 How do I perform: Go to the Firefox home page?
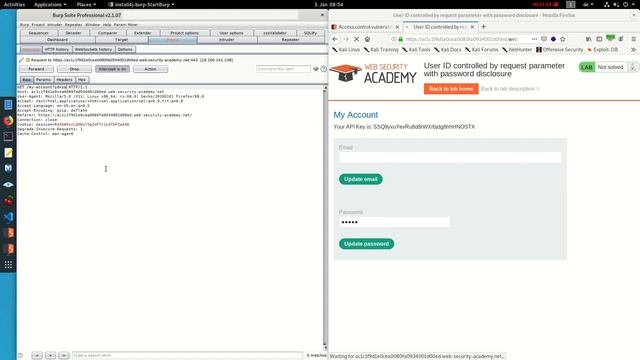(x=367, y=39)
